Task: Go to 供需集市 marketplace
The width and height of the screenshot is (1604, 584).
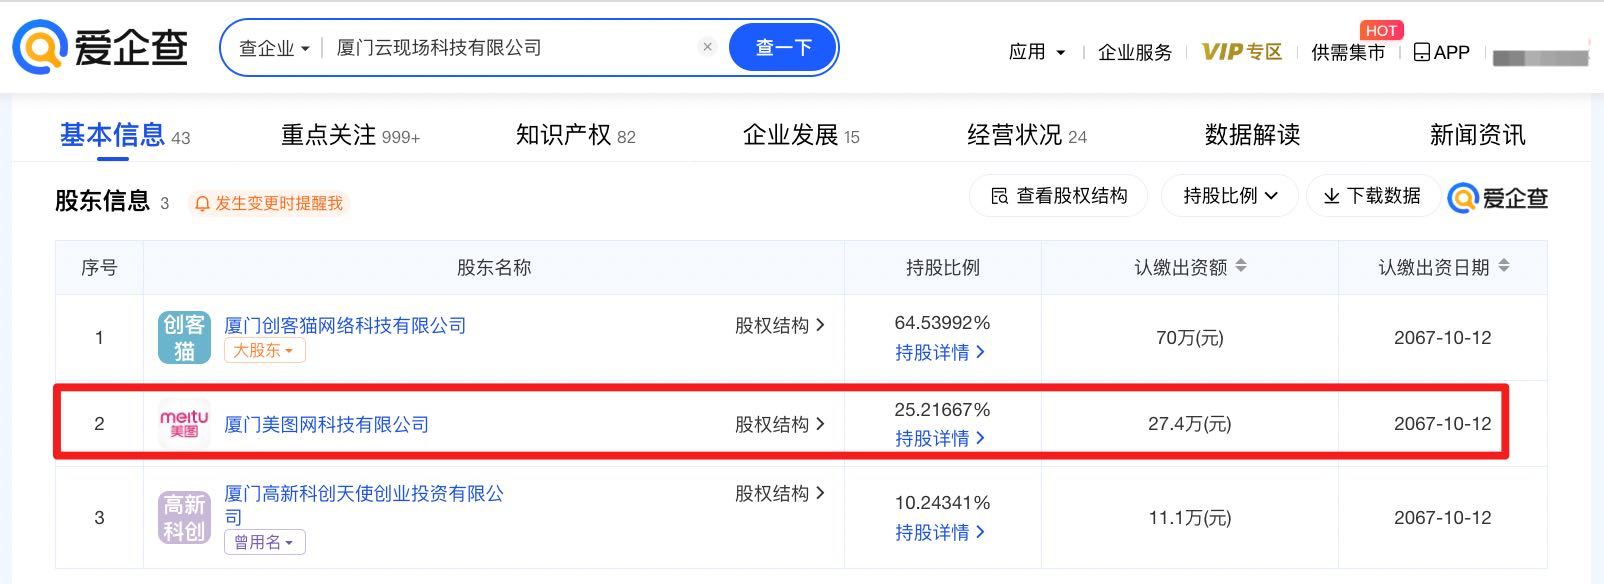Action: 1348,52
